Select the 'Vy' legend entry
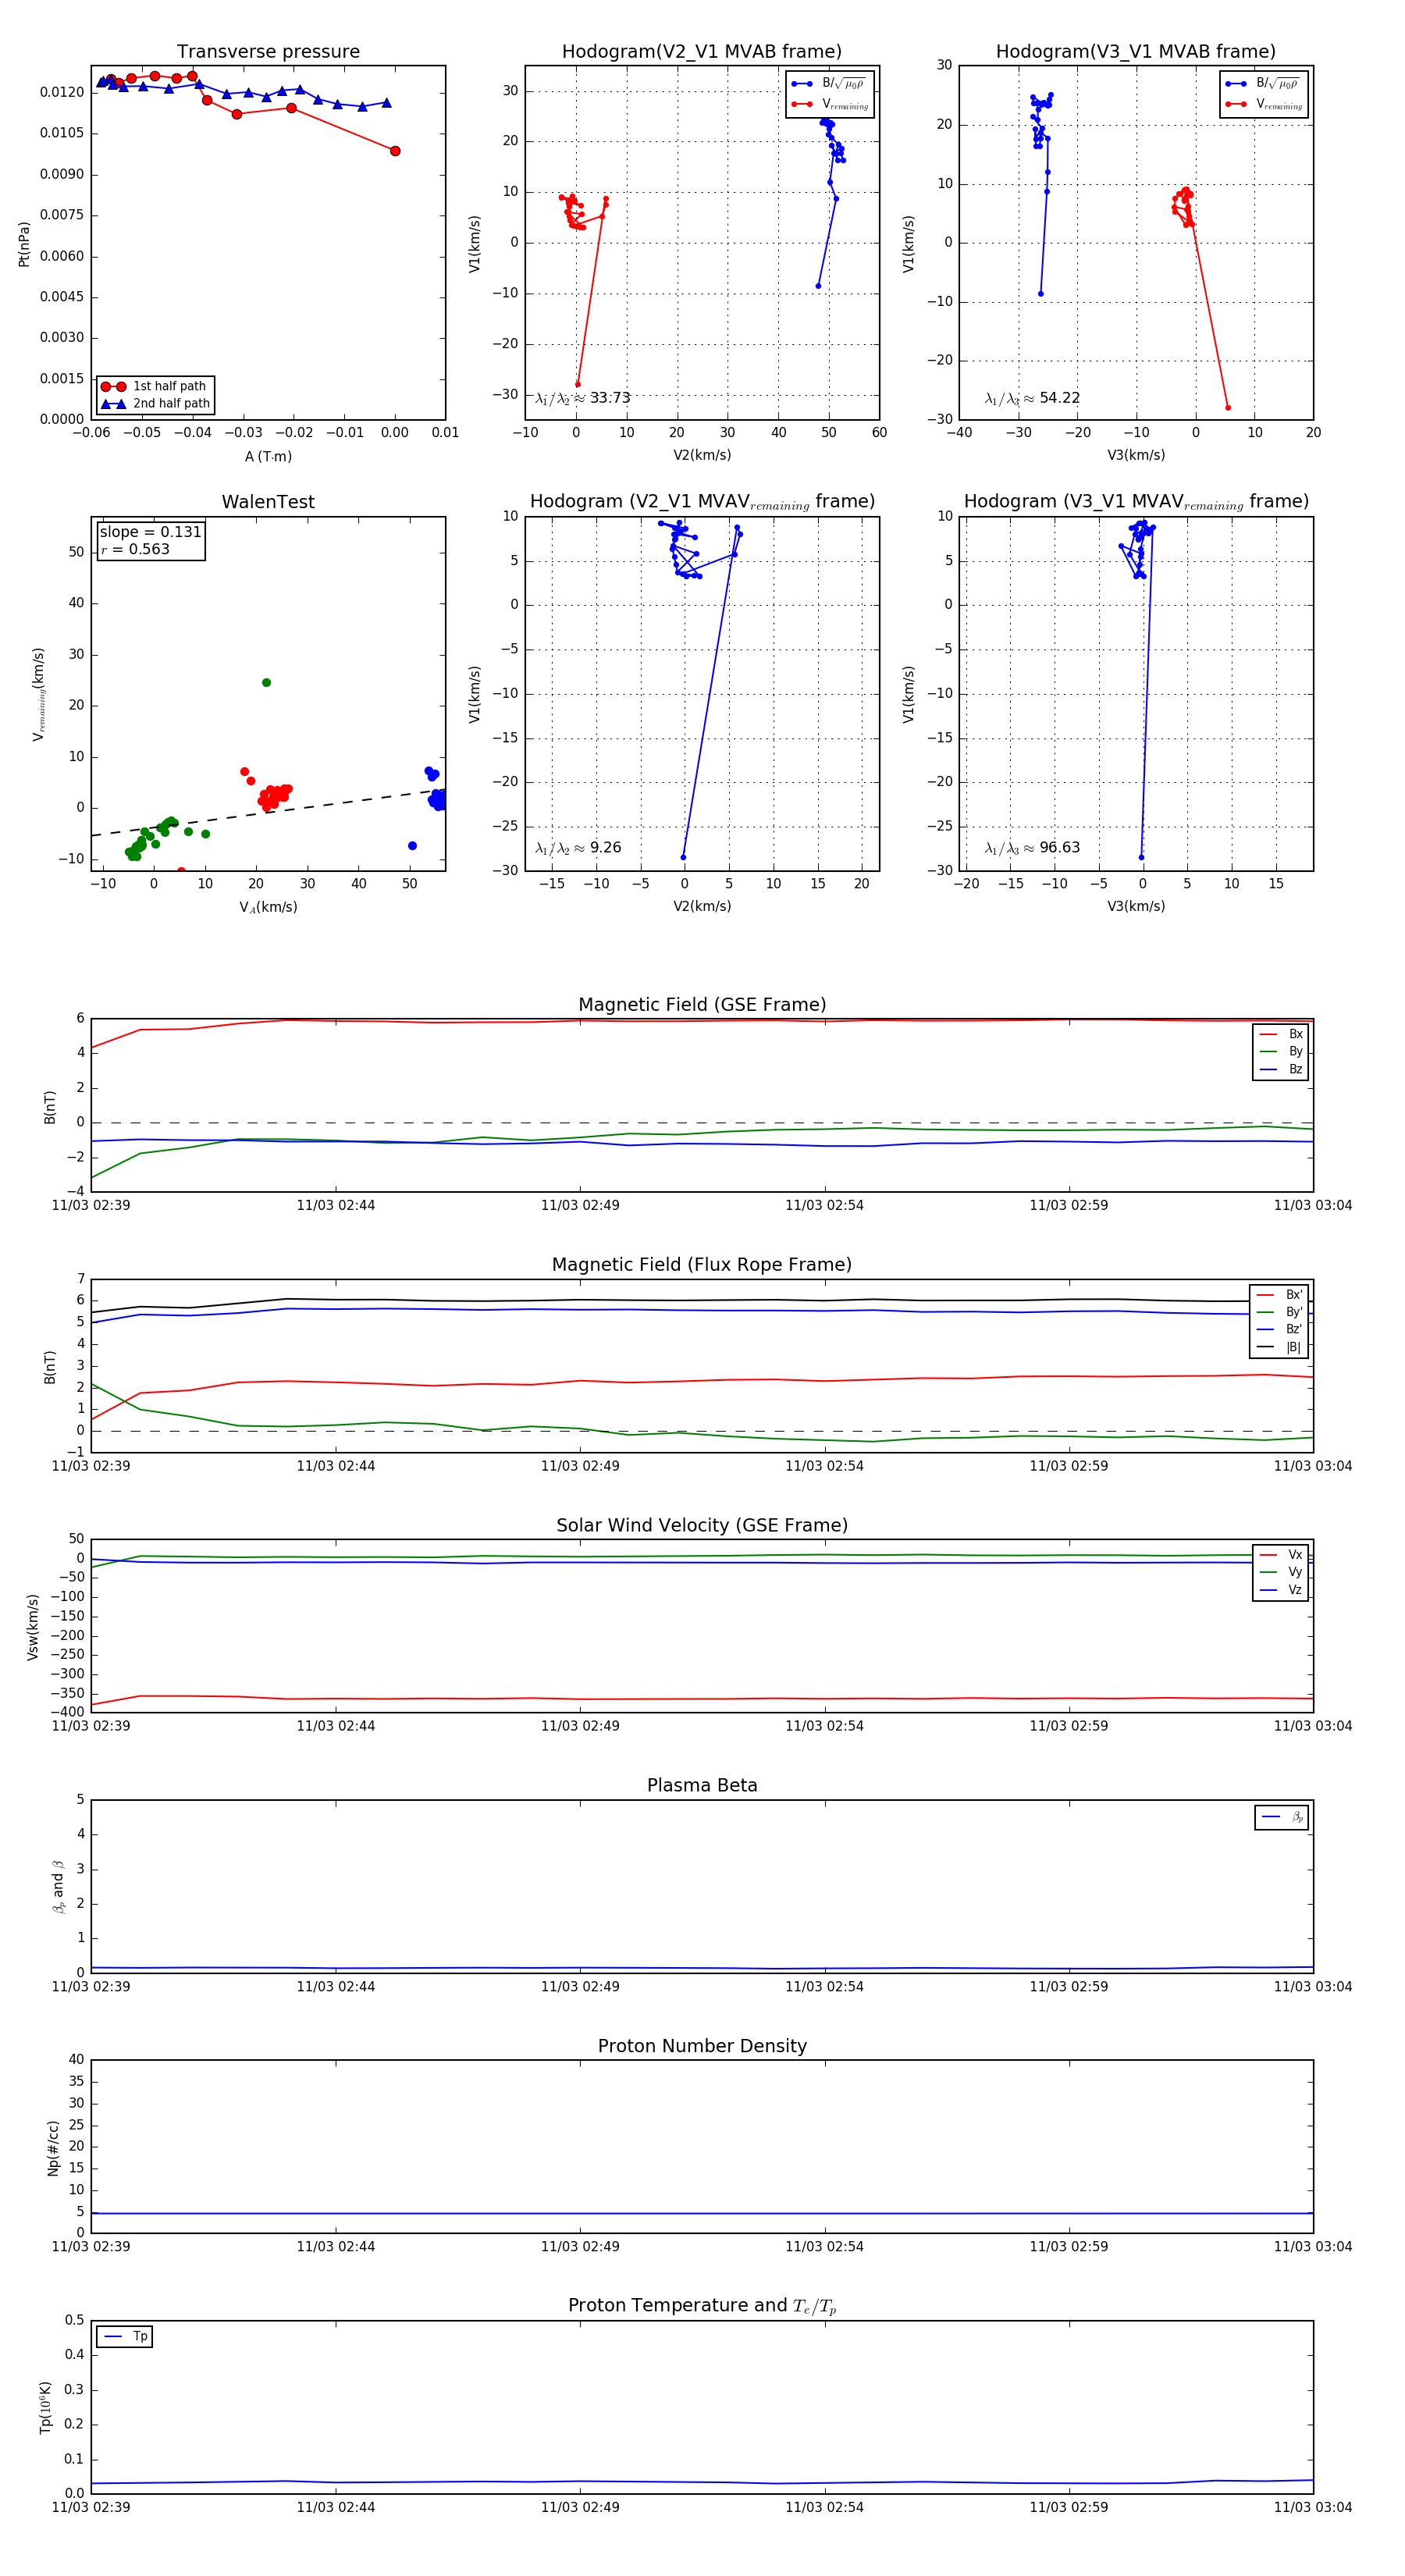The width and height of the screenshot is (1405, 2576). [1281, 1573]
